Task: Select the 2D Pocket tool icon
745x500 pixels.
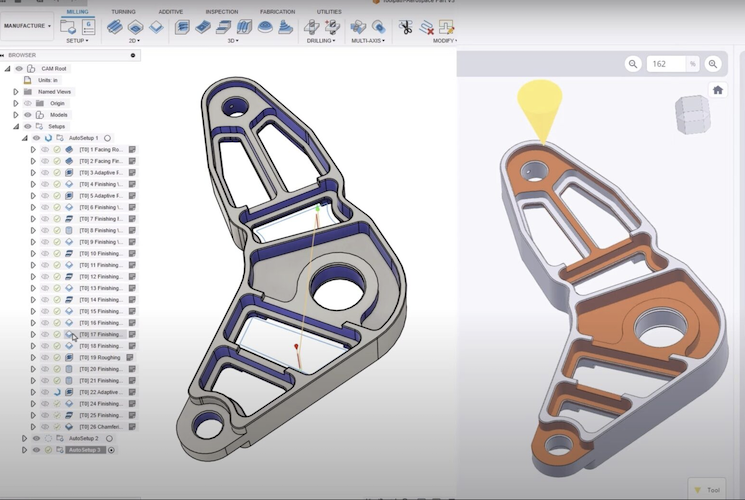Action: pos(135,27)
